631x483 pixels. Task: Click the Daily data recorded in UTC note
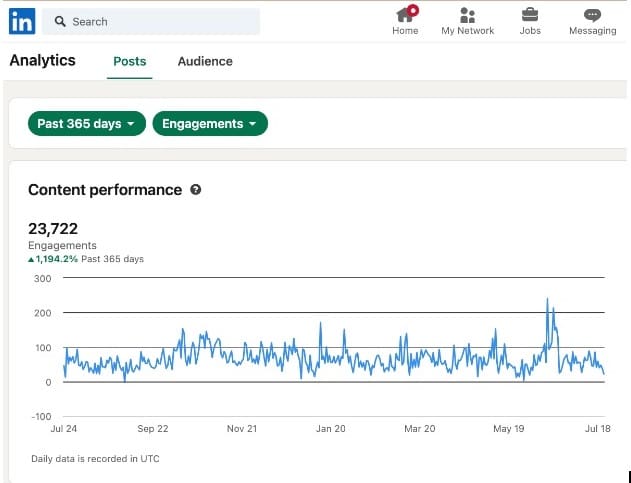coord(95,459)
